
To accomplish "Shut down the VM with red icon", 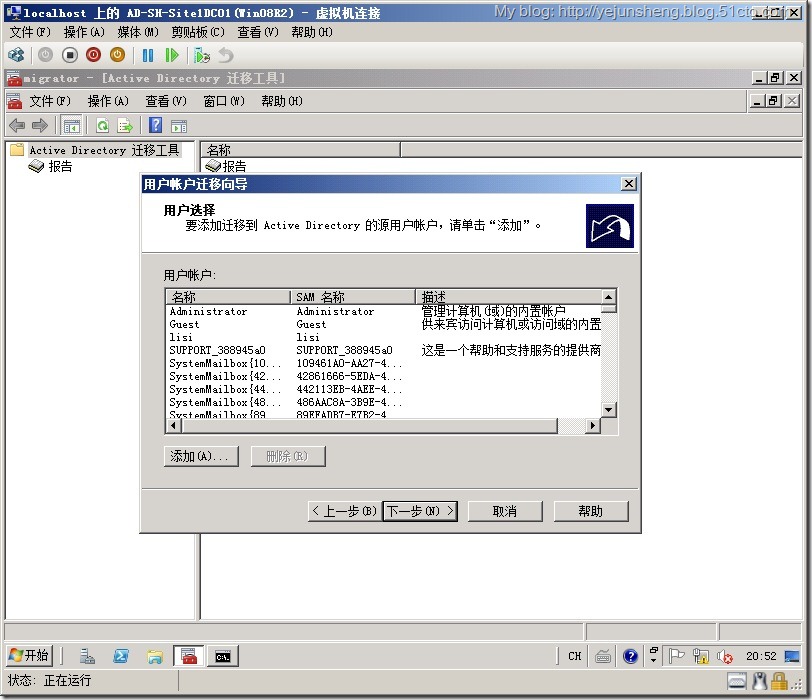I will click(93, 55).
